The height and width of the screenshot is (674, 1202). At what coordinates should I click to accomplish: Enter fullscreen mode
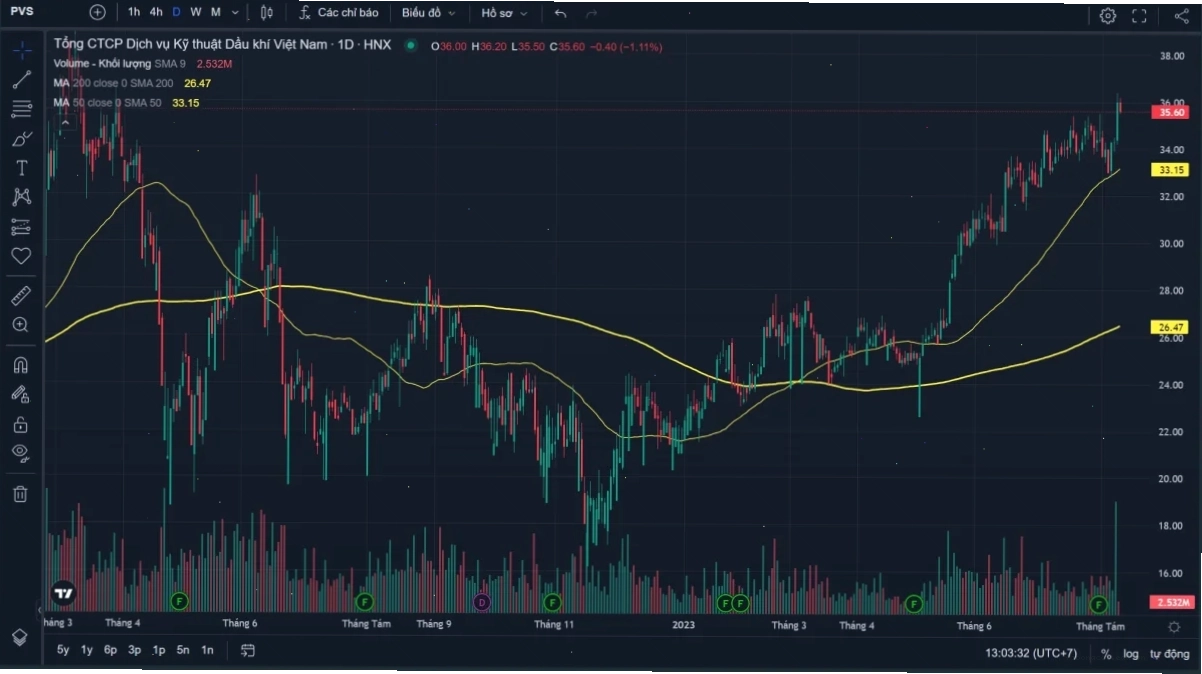(1139, 15)
